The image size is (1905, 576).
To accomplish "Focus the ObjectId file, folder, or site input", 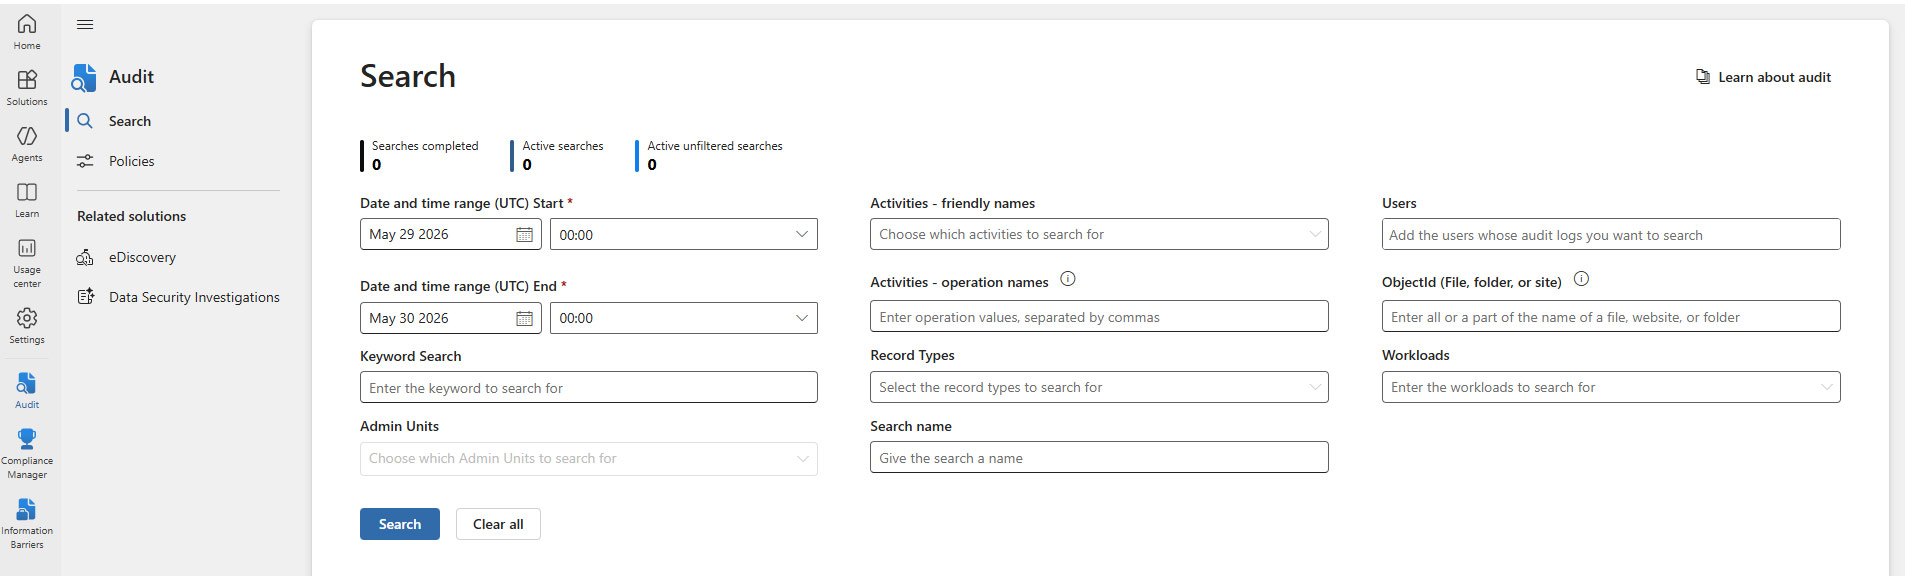I will click(x=1611, y=316).
